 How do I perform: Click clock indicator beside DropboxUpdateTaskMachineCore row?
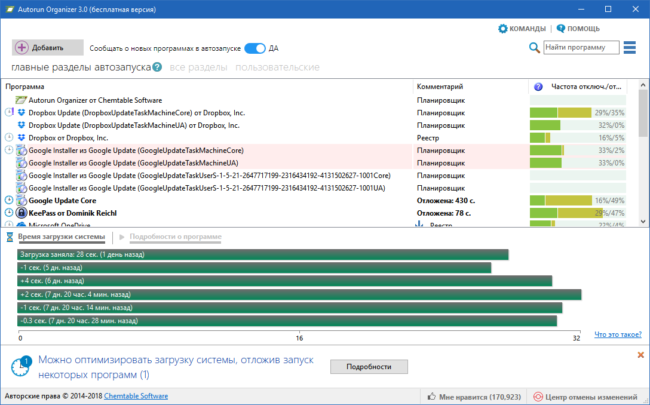9,112
